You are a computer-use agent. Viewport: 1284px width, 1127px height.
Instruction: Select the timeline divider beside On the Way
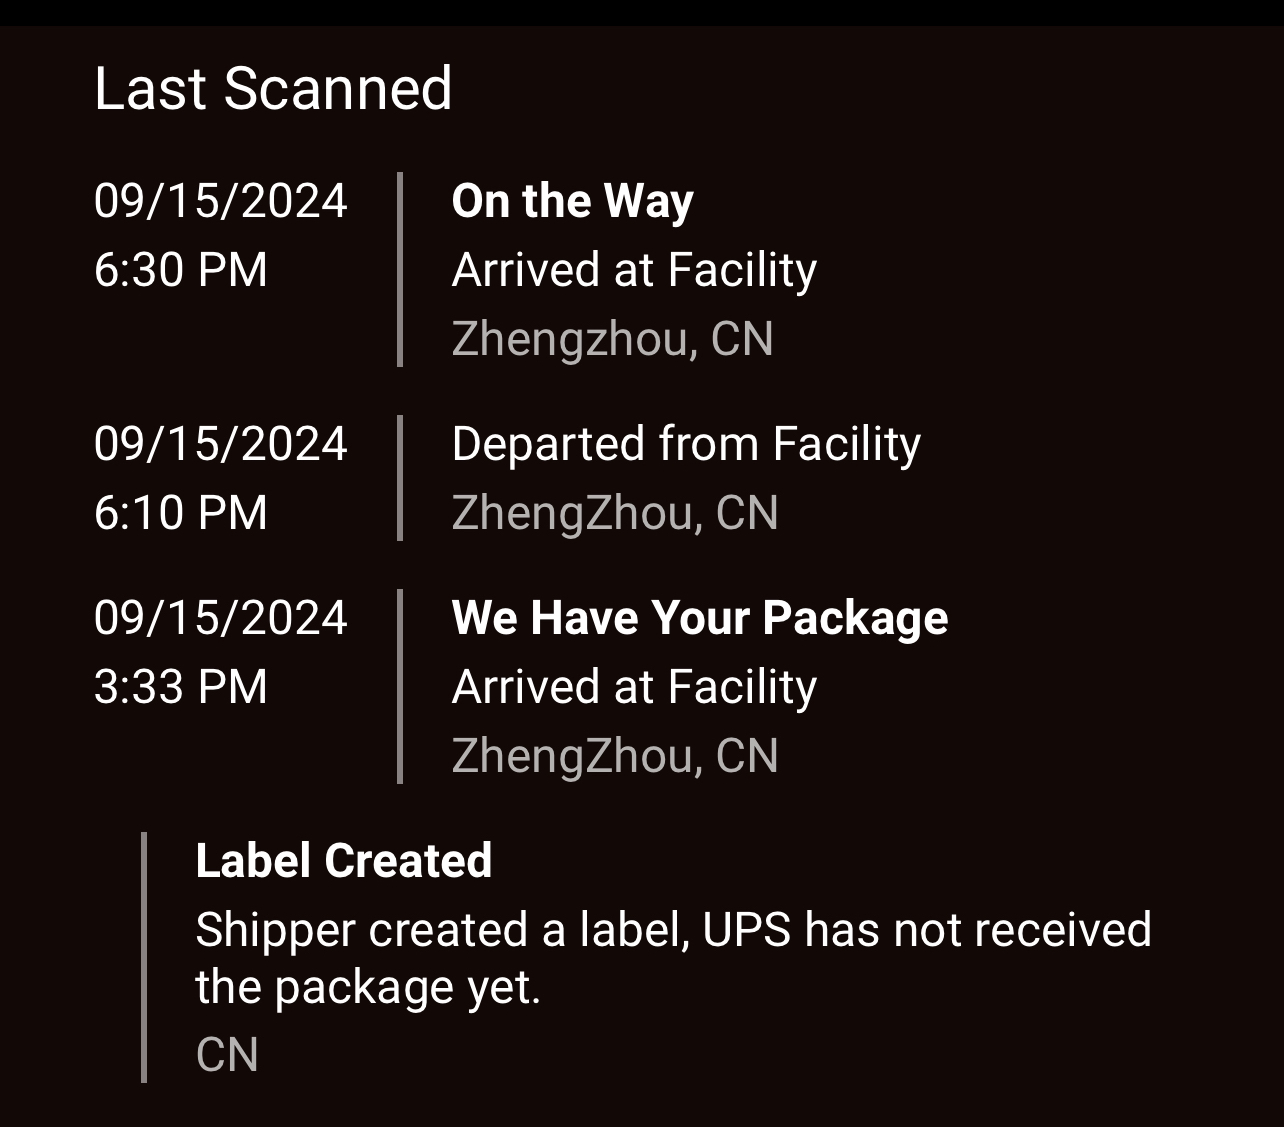click(x=400, y=270)
